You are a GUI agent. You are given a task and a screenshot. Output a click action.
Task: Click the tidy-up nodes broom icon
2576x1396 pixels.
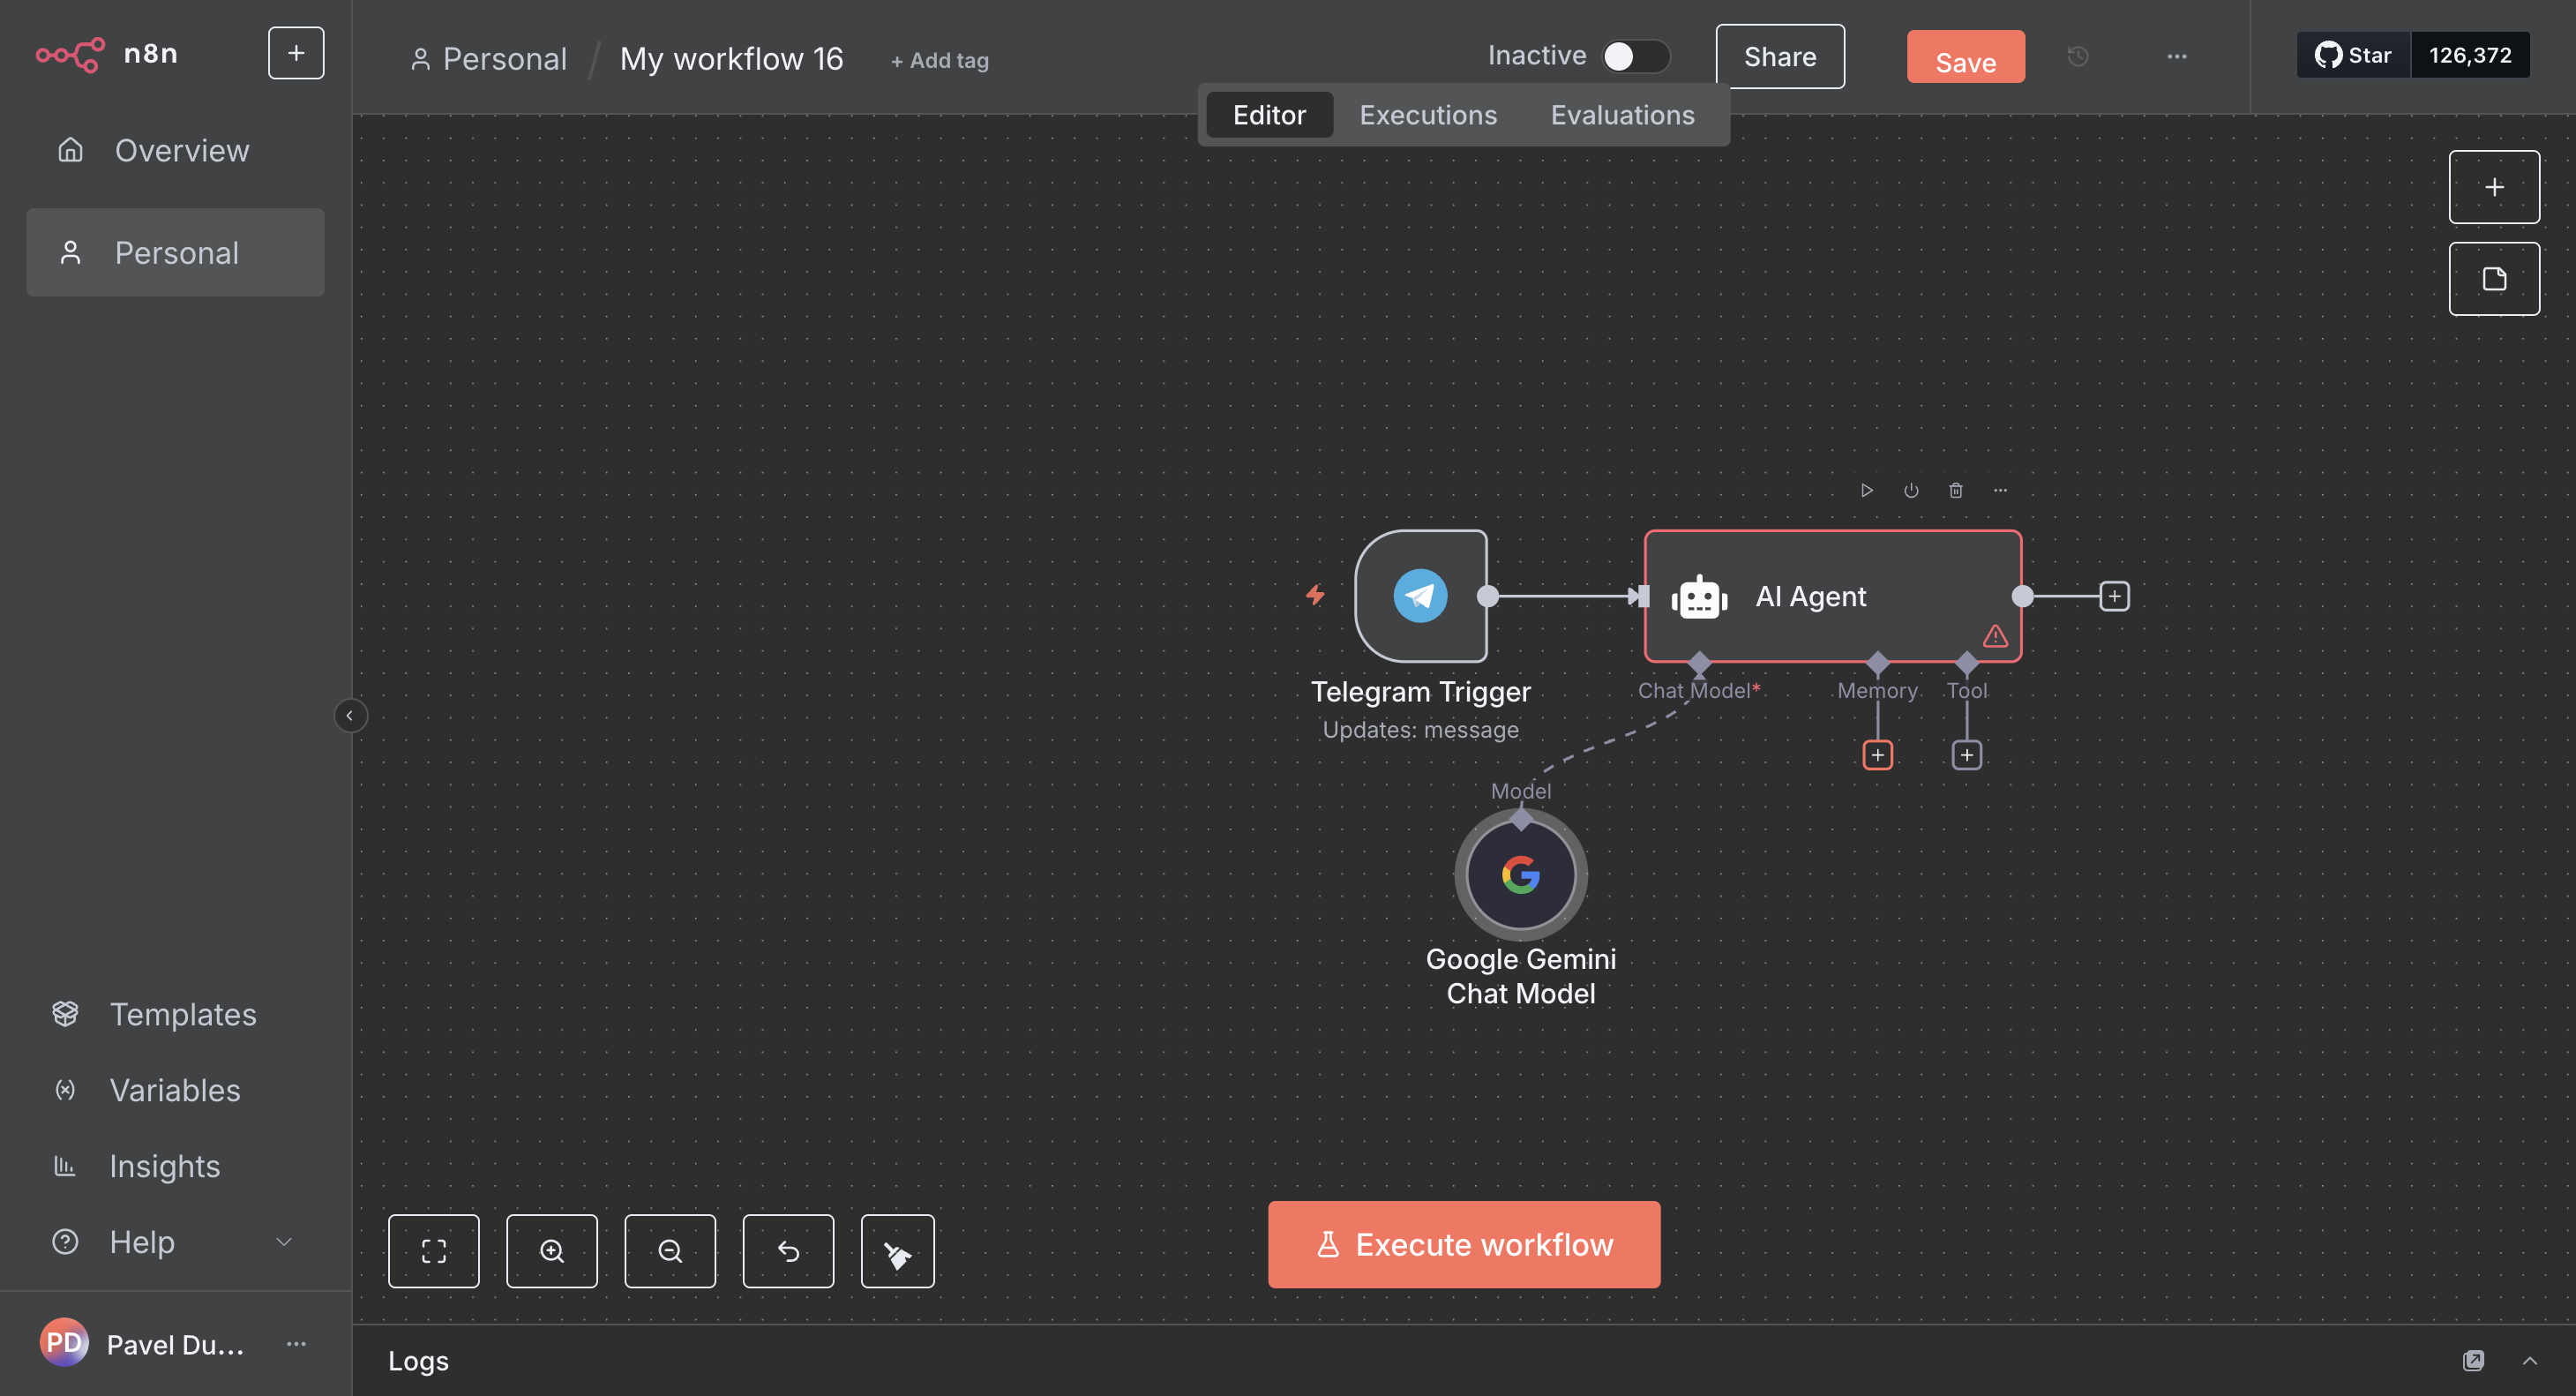(897, 1251)
